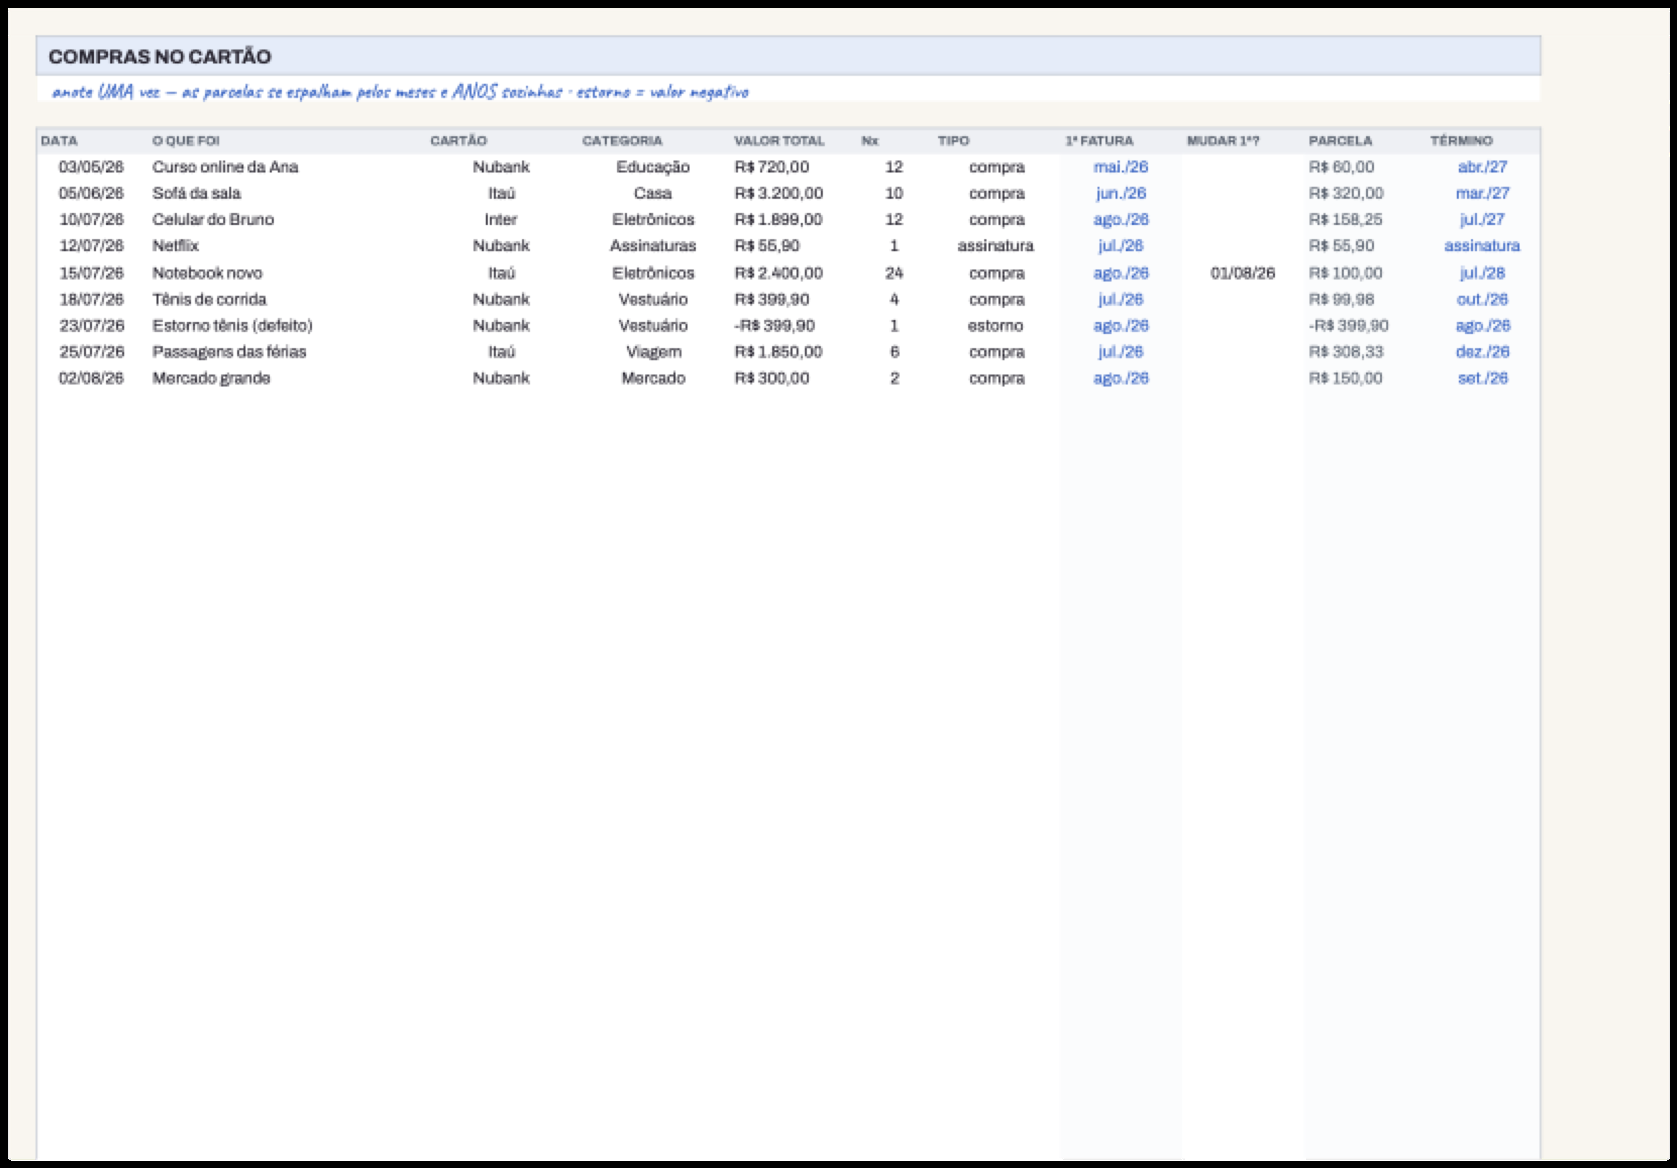Viewport: 1677px width, 1168px height.
Task: Click the 'Passagens das férias' cell
Action: point(229,351)
